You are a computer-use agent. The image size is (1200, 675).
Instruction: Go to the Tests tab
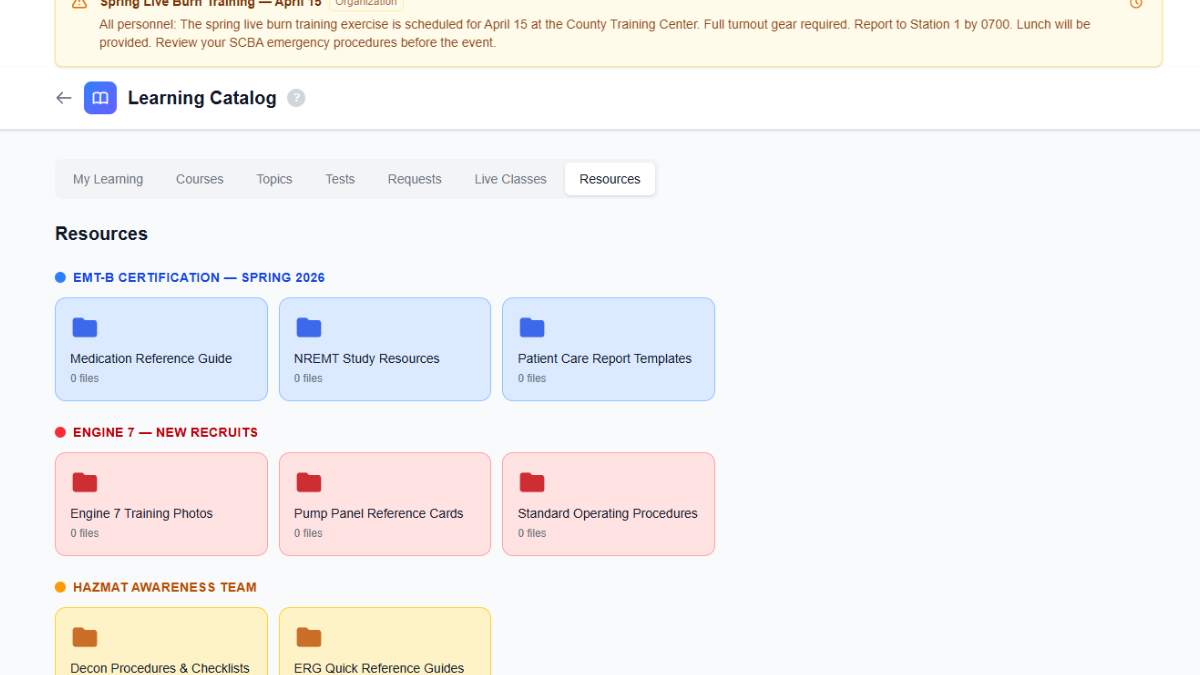click(x=340, y=179)
